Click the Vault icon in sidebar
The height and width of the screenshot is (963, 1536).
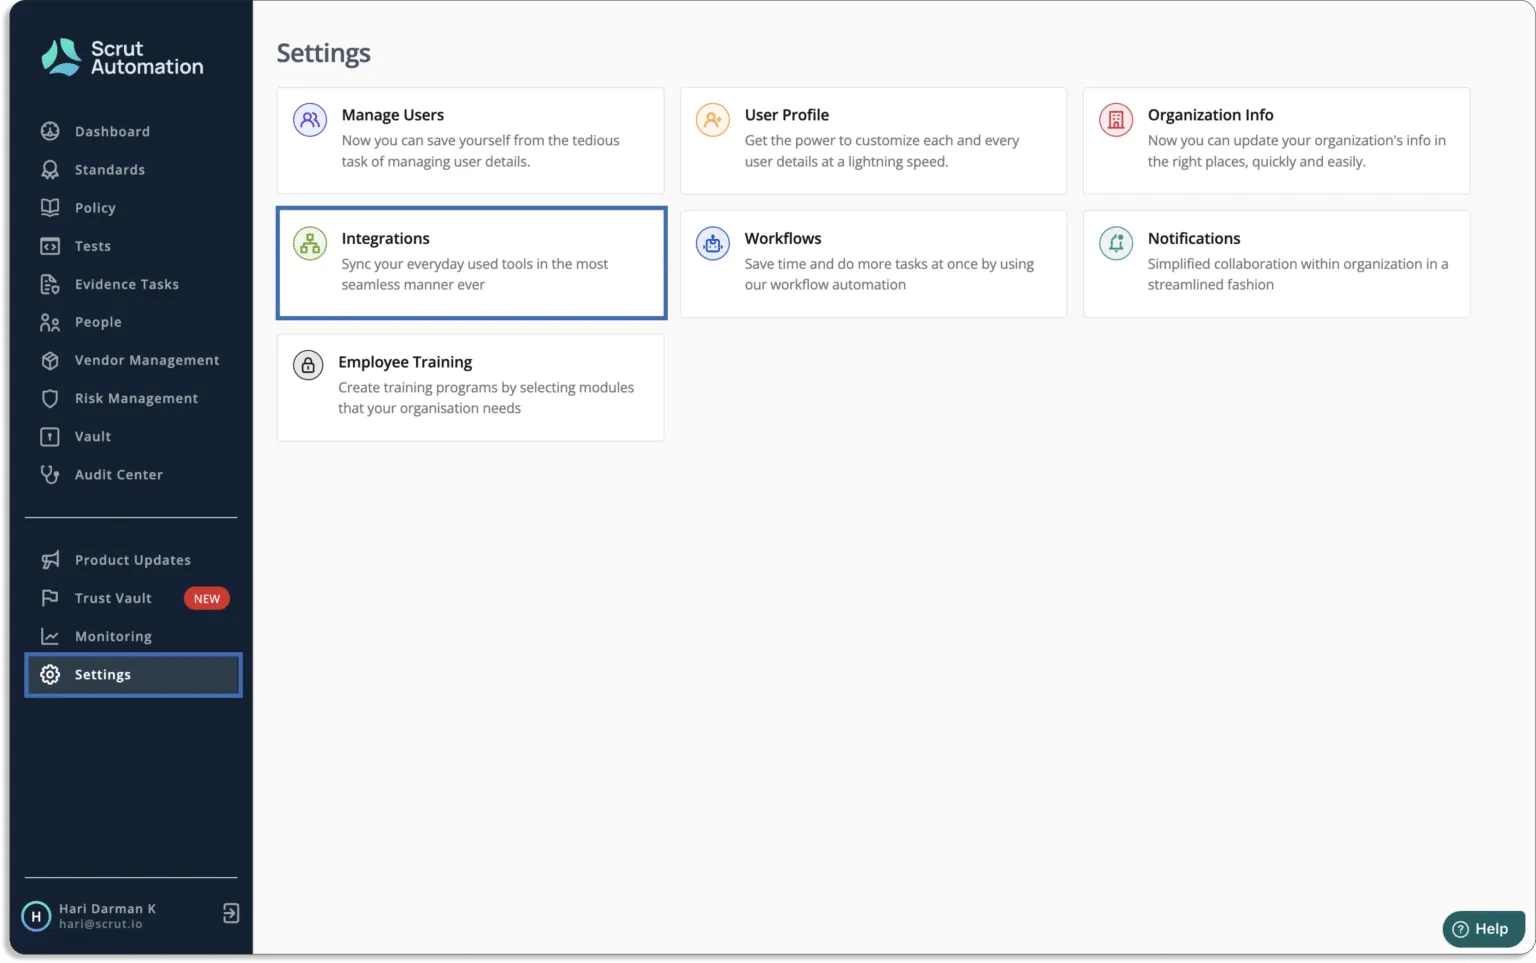click(x=50, y=437)
